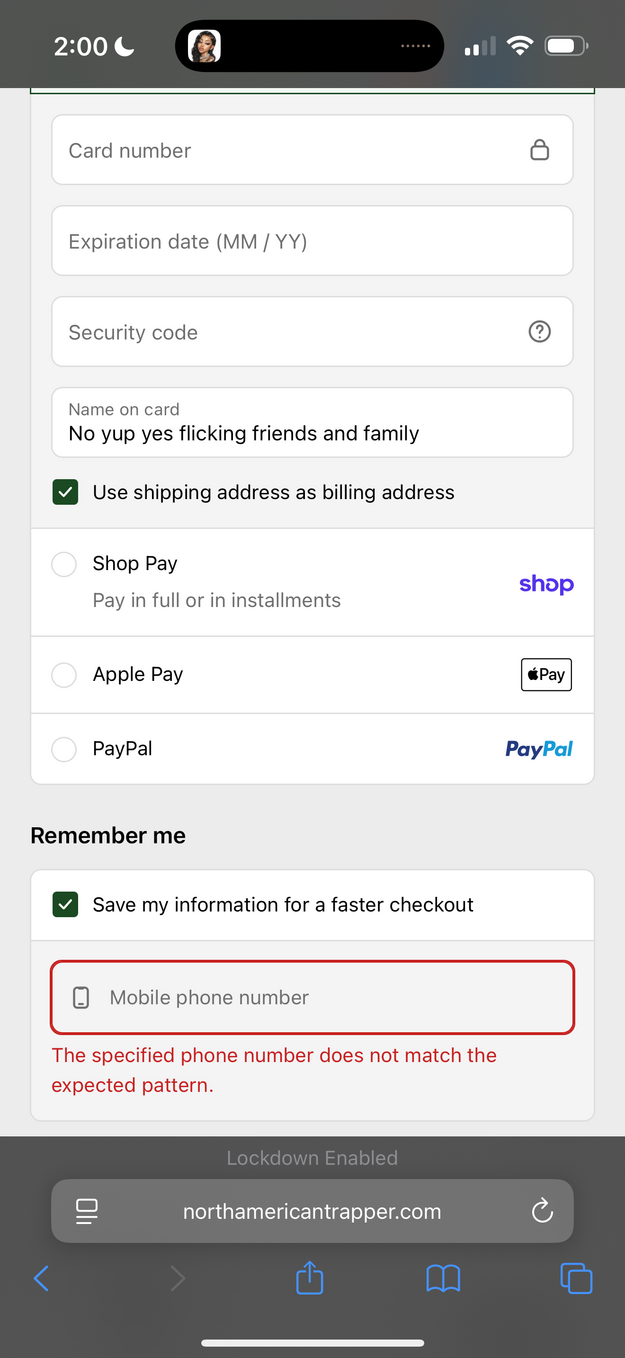Focus the Card number field

click(x=290, y=151)
